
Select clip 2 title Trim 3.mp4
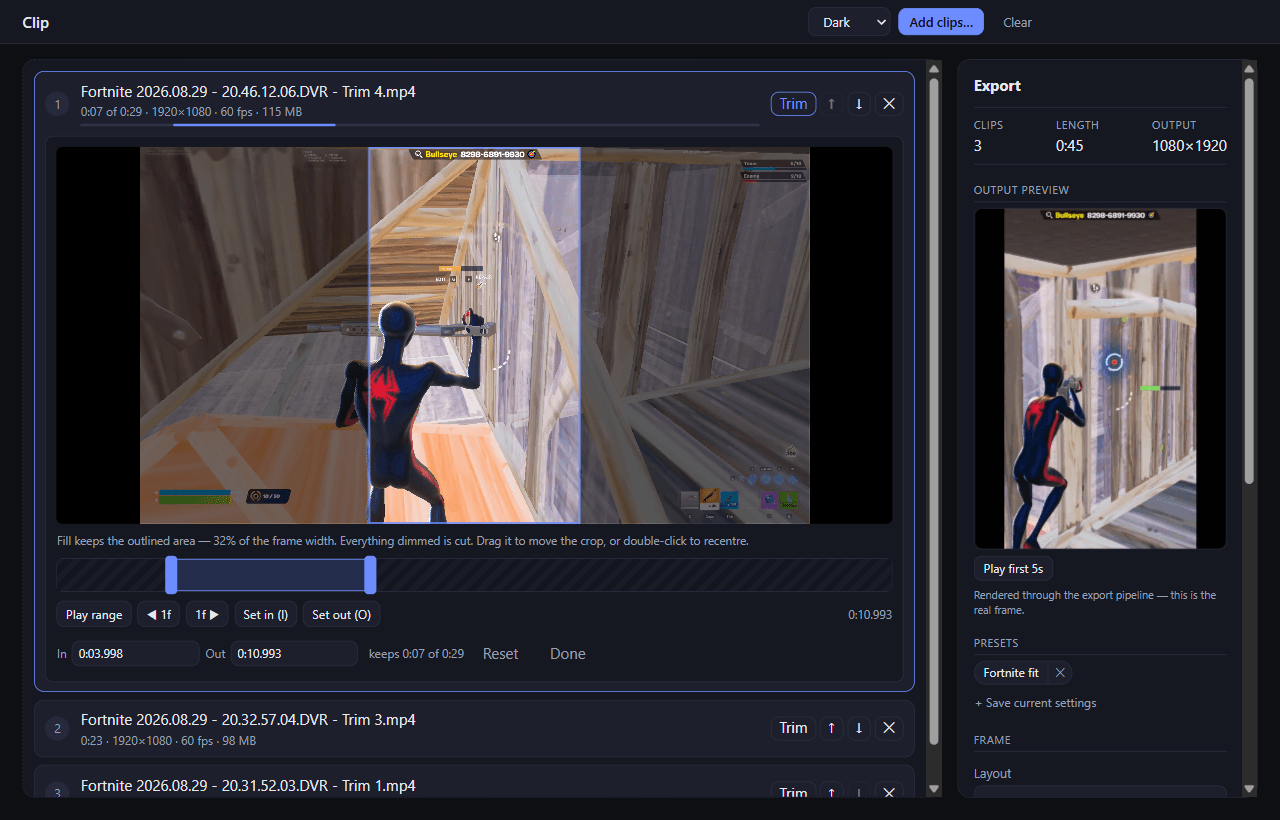click(248, 720)
